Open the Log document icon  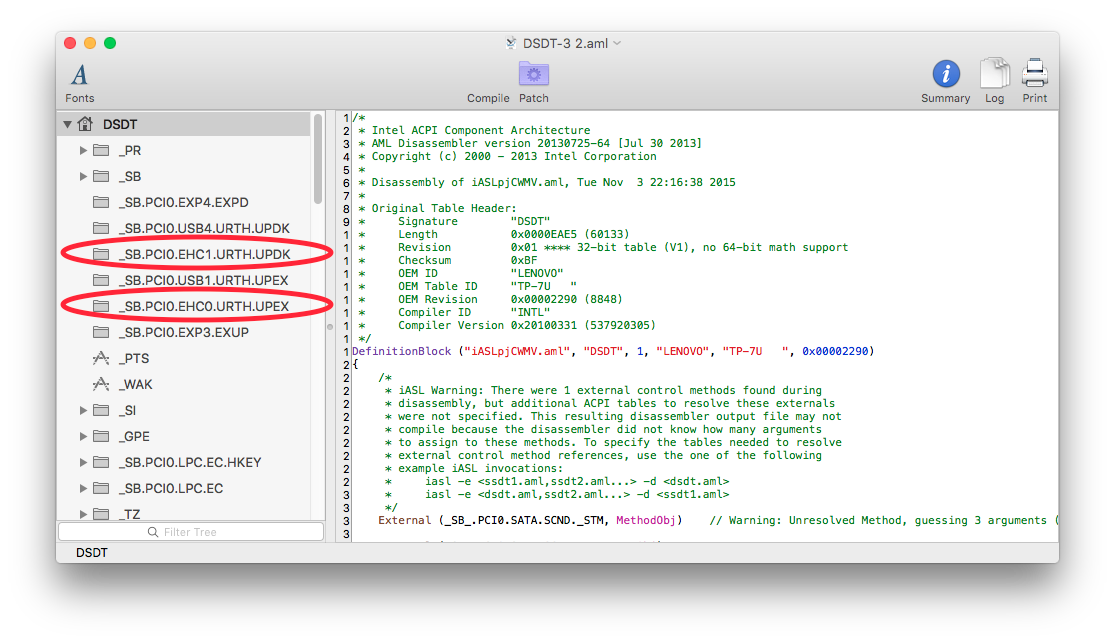click(994, 74)
